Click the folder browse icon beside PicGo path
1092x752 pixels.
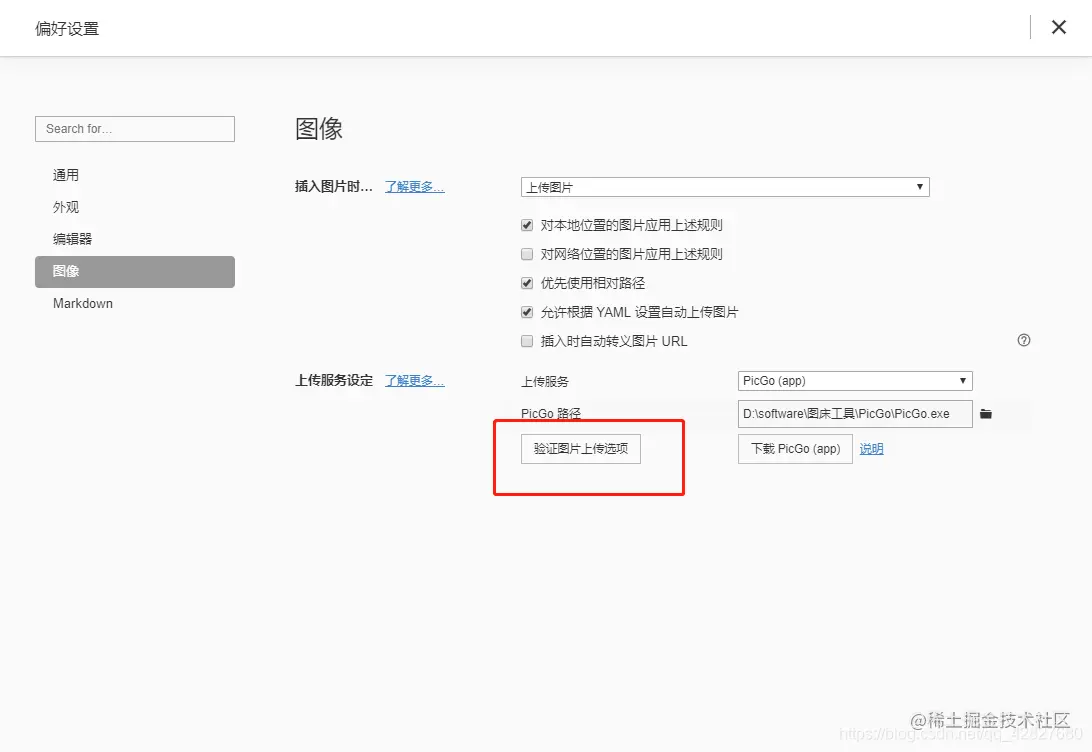tap(985, 414)
